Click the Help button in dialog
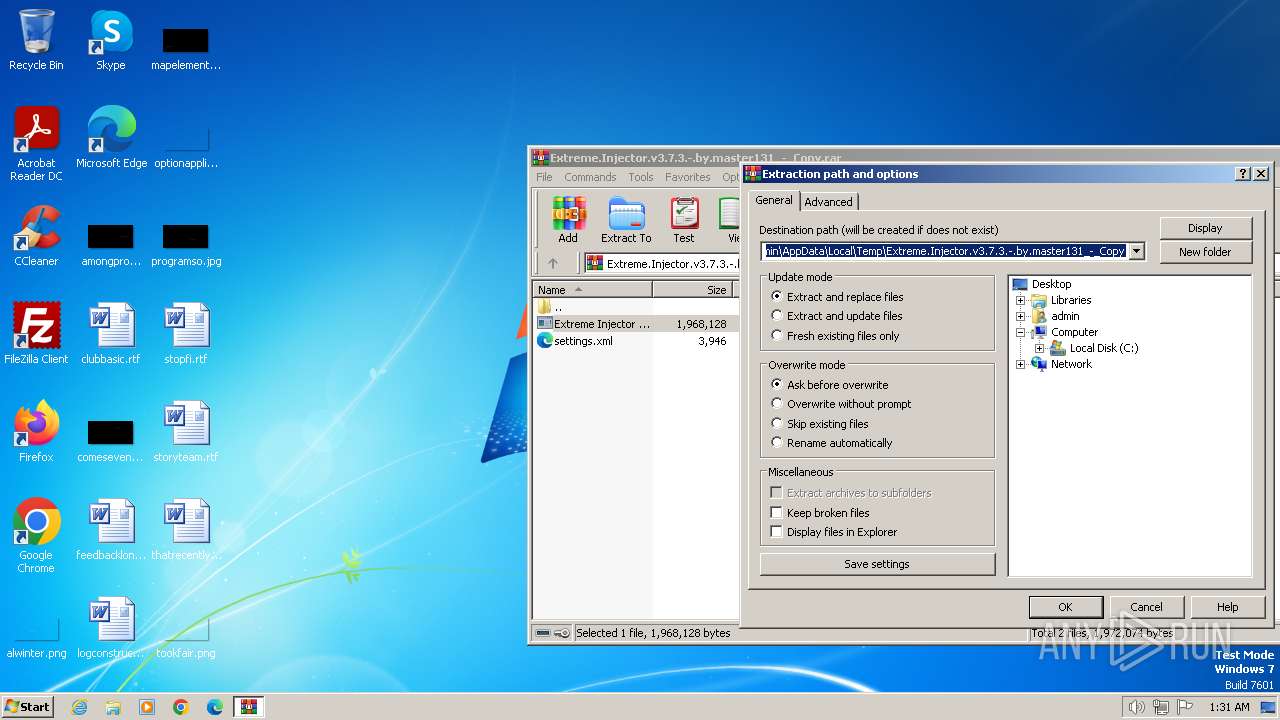The width and height of the screenshot is (1280, 720). (1227, 607)
